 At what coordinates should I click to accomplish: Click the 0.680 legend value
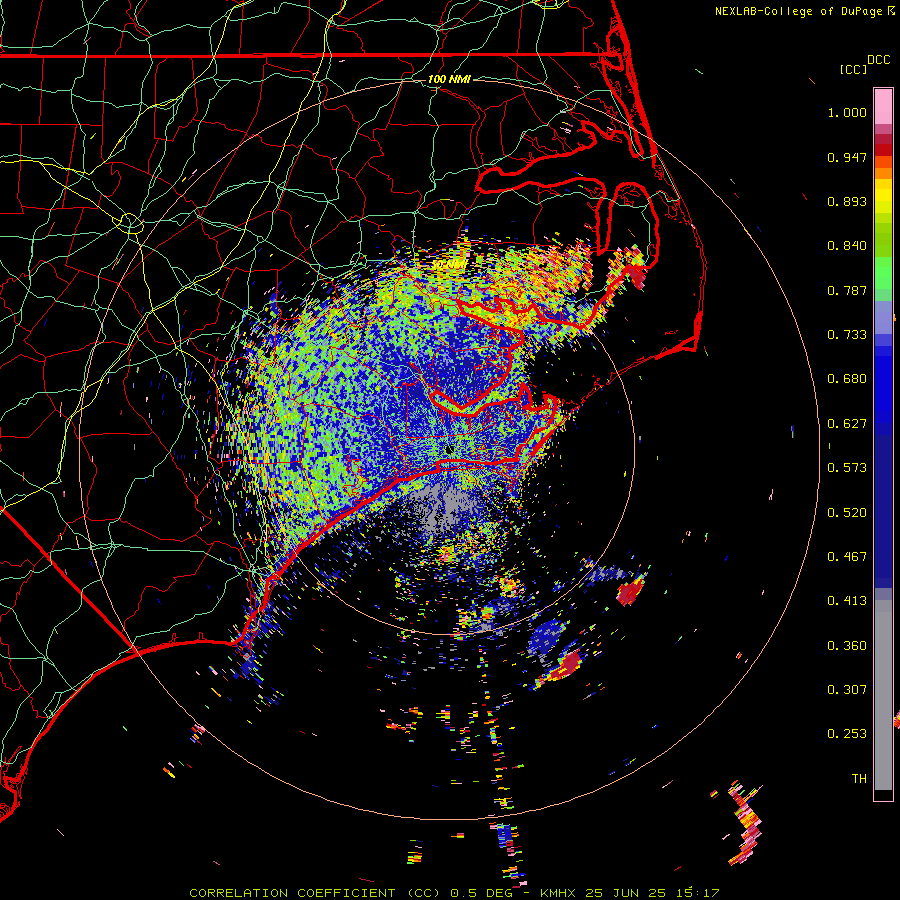click(847, 379)
